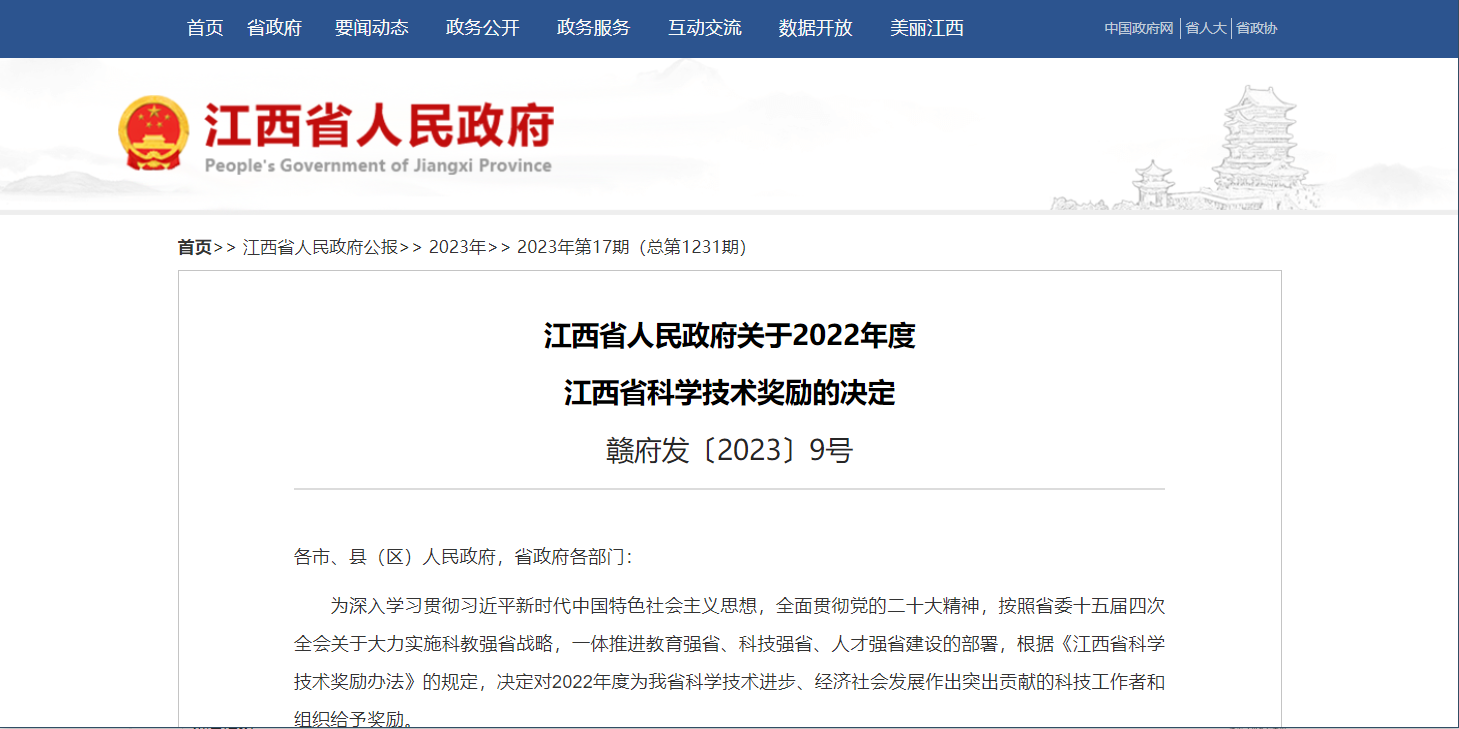Return via the 首页 breadcrumb link
The width and height of the screenshot is (1459, 729).
(x=195, y=247)
